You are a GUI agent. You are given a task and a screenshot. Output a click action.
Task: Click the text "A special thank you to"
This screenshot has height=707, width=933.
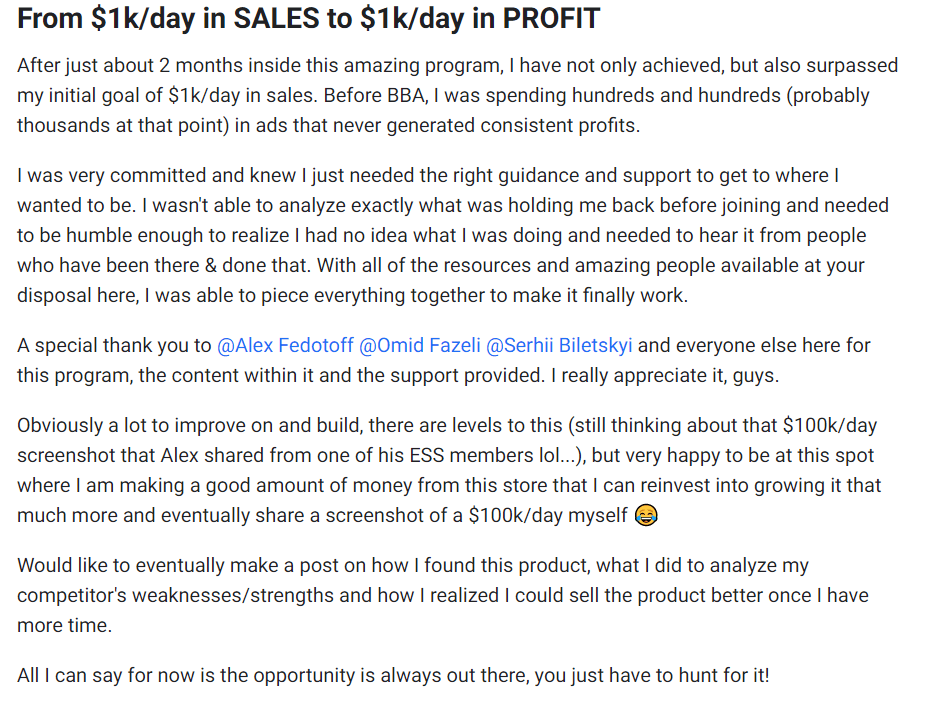pyautogui.click(x=114, y=346)
